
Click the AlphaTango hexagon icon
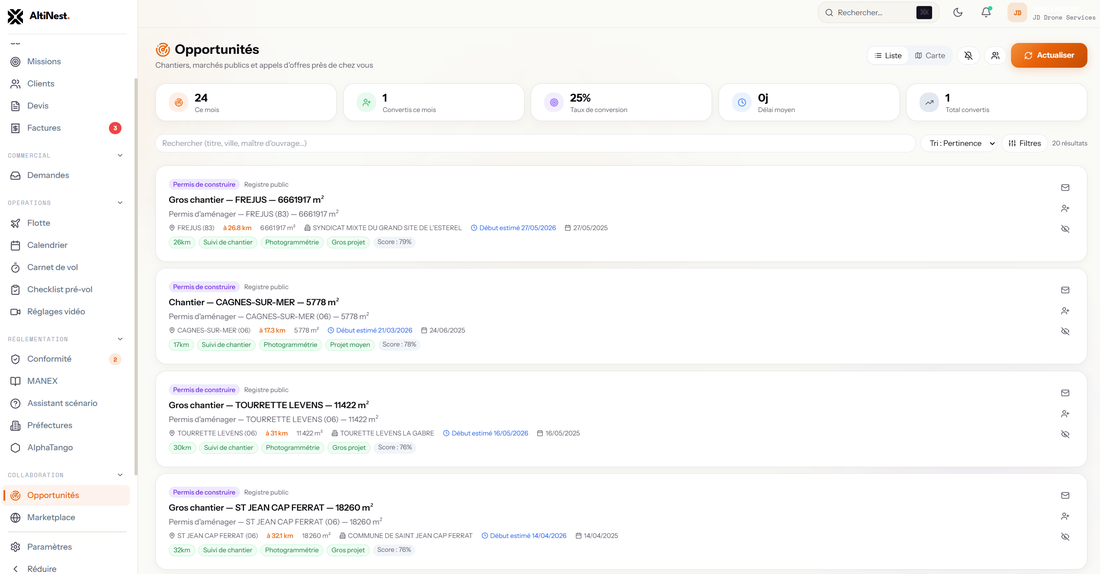[x=15, y=448]
